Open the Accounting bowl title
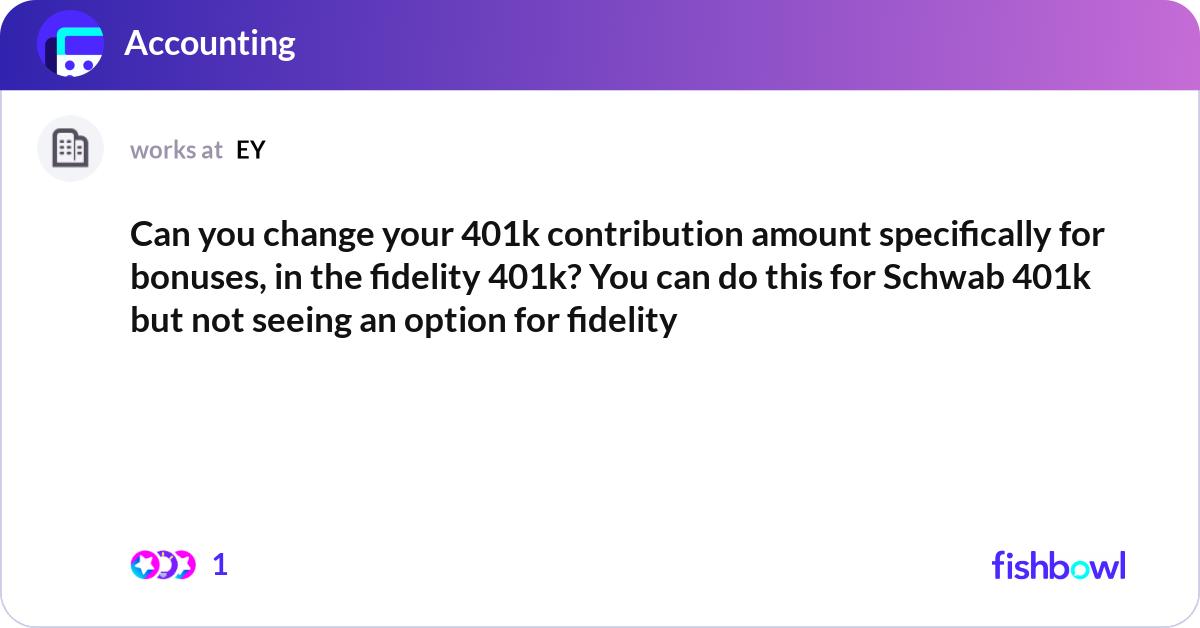The image size is (1200, 628). pos(210,44)
